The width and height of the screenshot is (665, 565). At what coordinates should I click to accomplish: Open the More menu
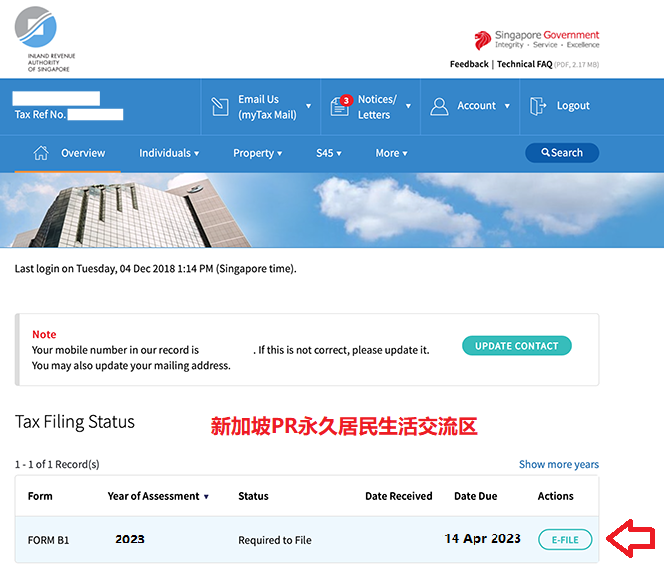pos(391,153)
